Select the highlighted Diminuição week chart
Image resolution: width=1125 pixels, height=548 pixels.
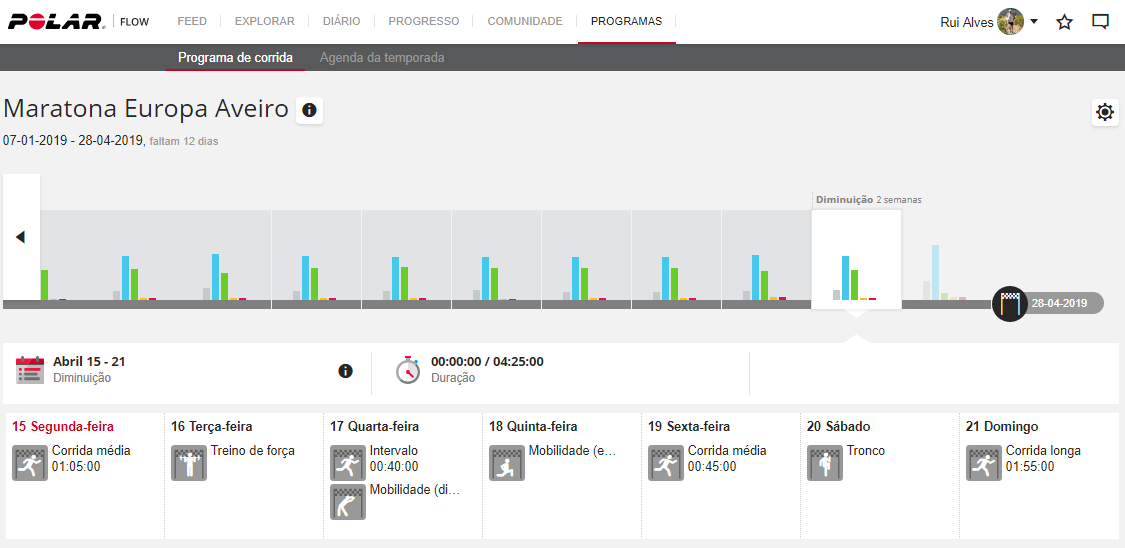(856, 260)
